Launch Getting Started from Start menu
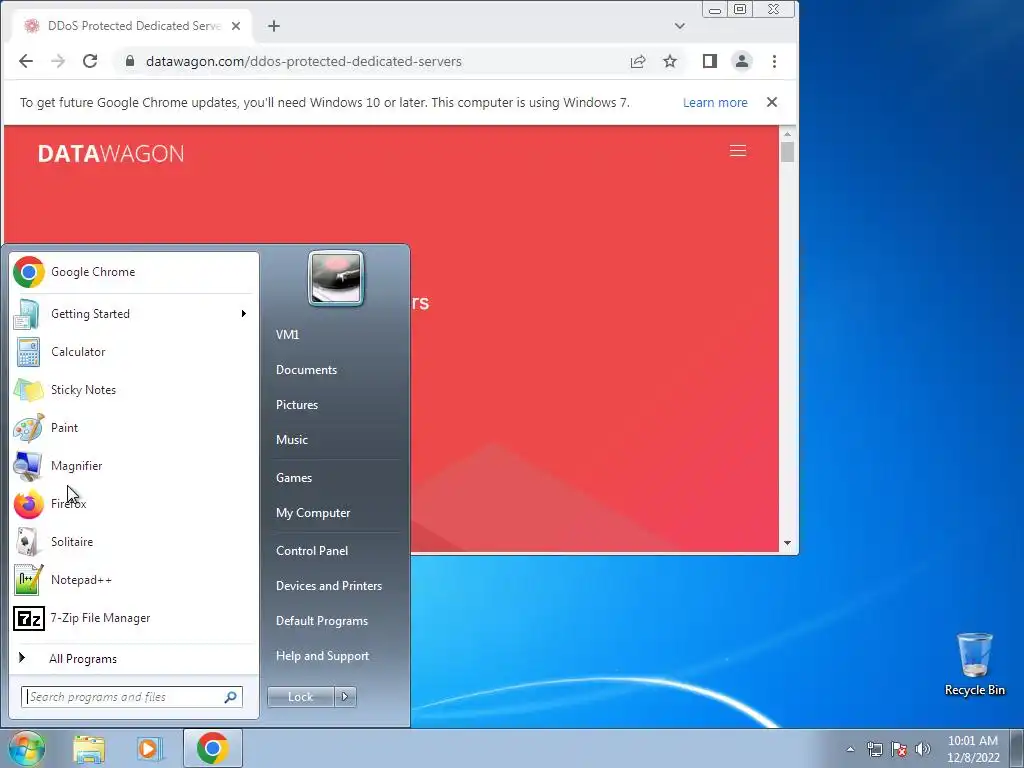Viewport: 1024px width, 768px height. (x=134, y=313)
